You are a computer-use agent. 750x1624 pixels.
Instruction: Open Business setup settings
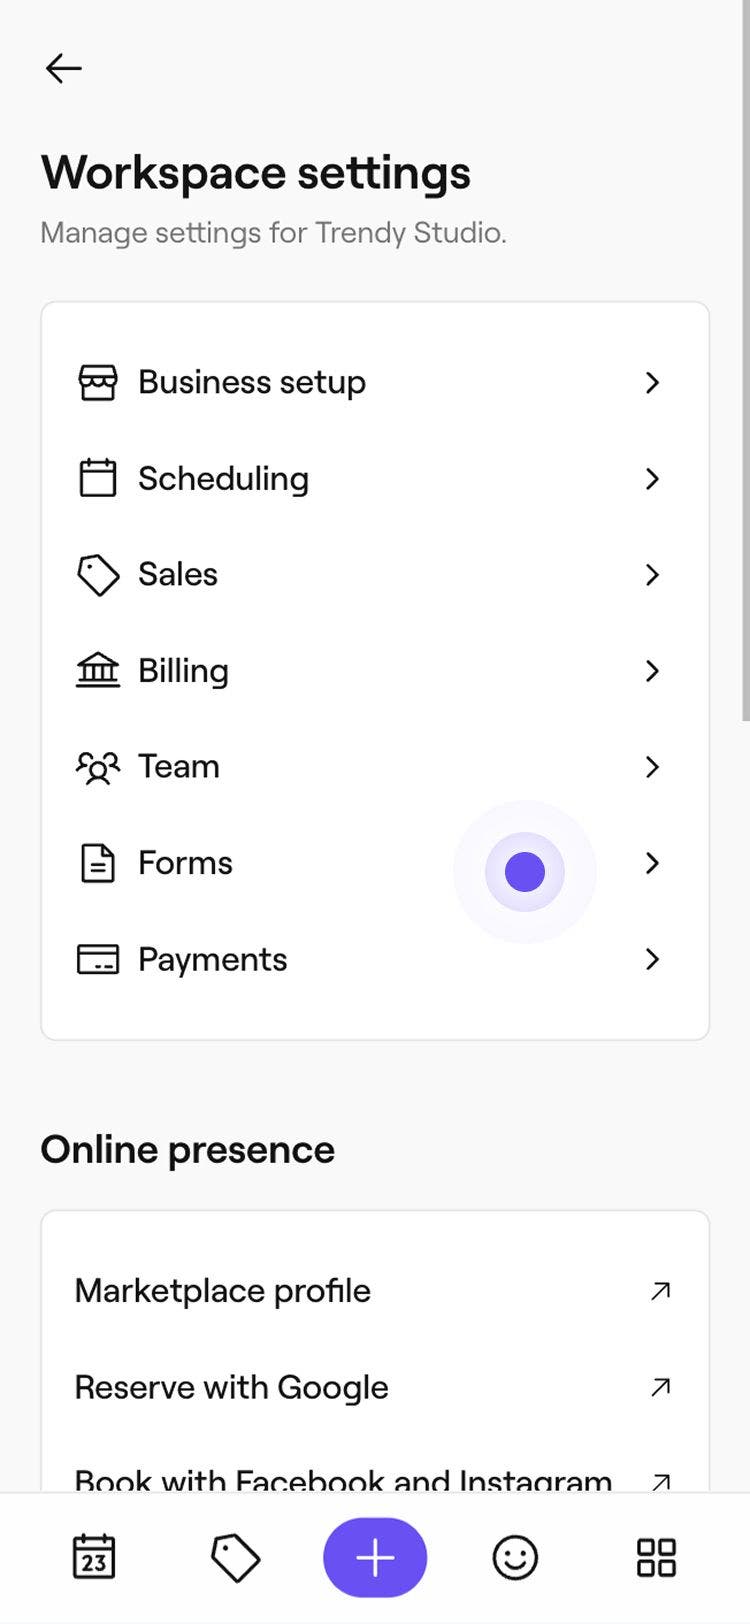coord(252,382)
